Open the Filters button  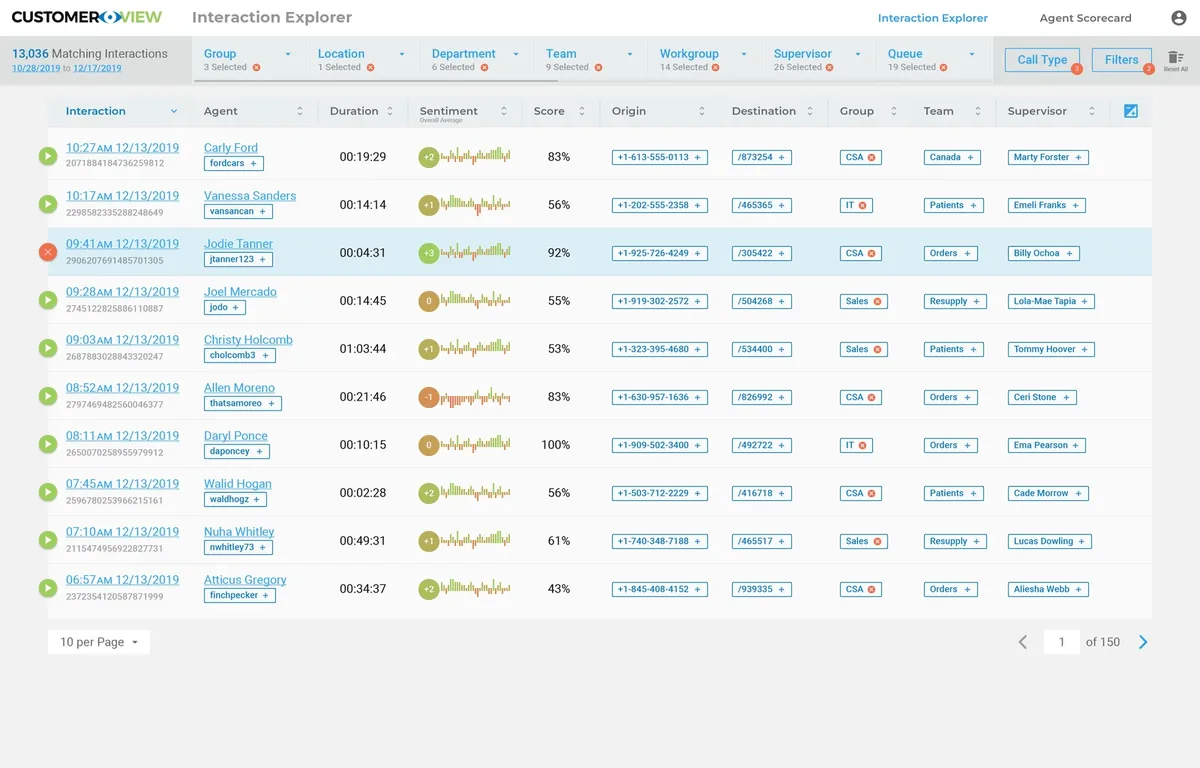pyautogui.click(x=1121, y=60)
